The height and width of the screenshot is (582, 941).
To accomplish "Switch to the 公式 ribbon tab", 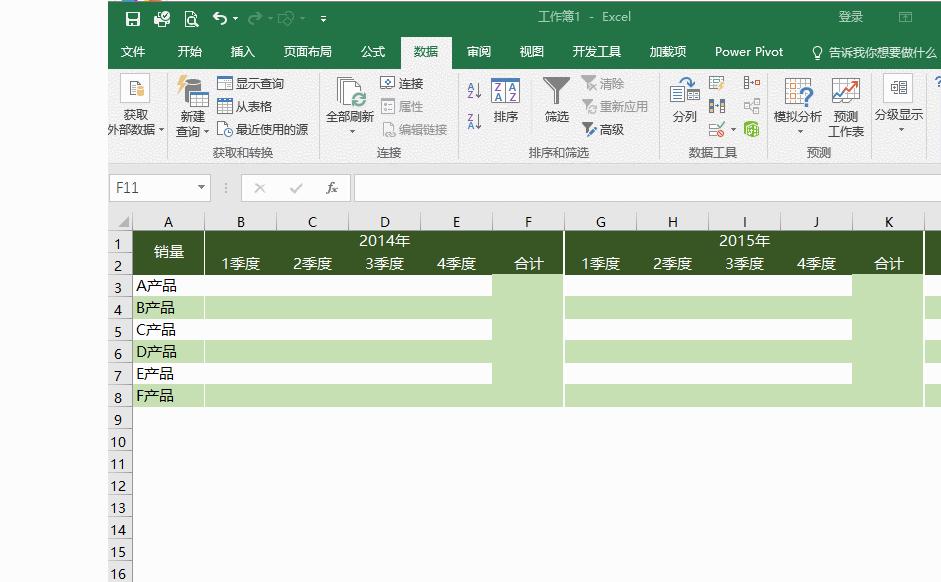I will point(372,51).
